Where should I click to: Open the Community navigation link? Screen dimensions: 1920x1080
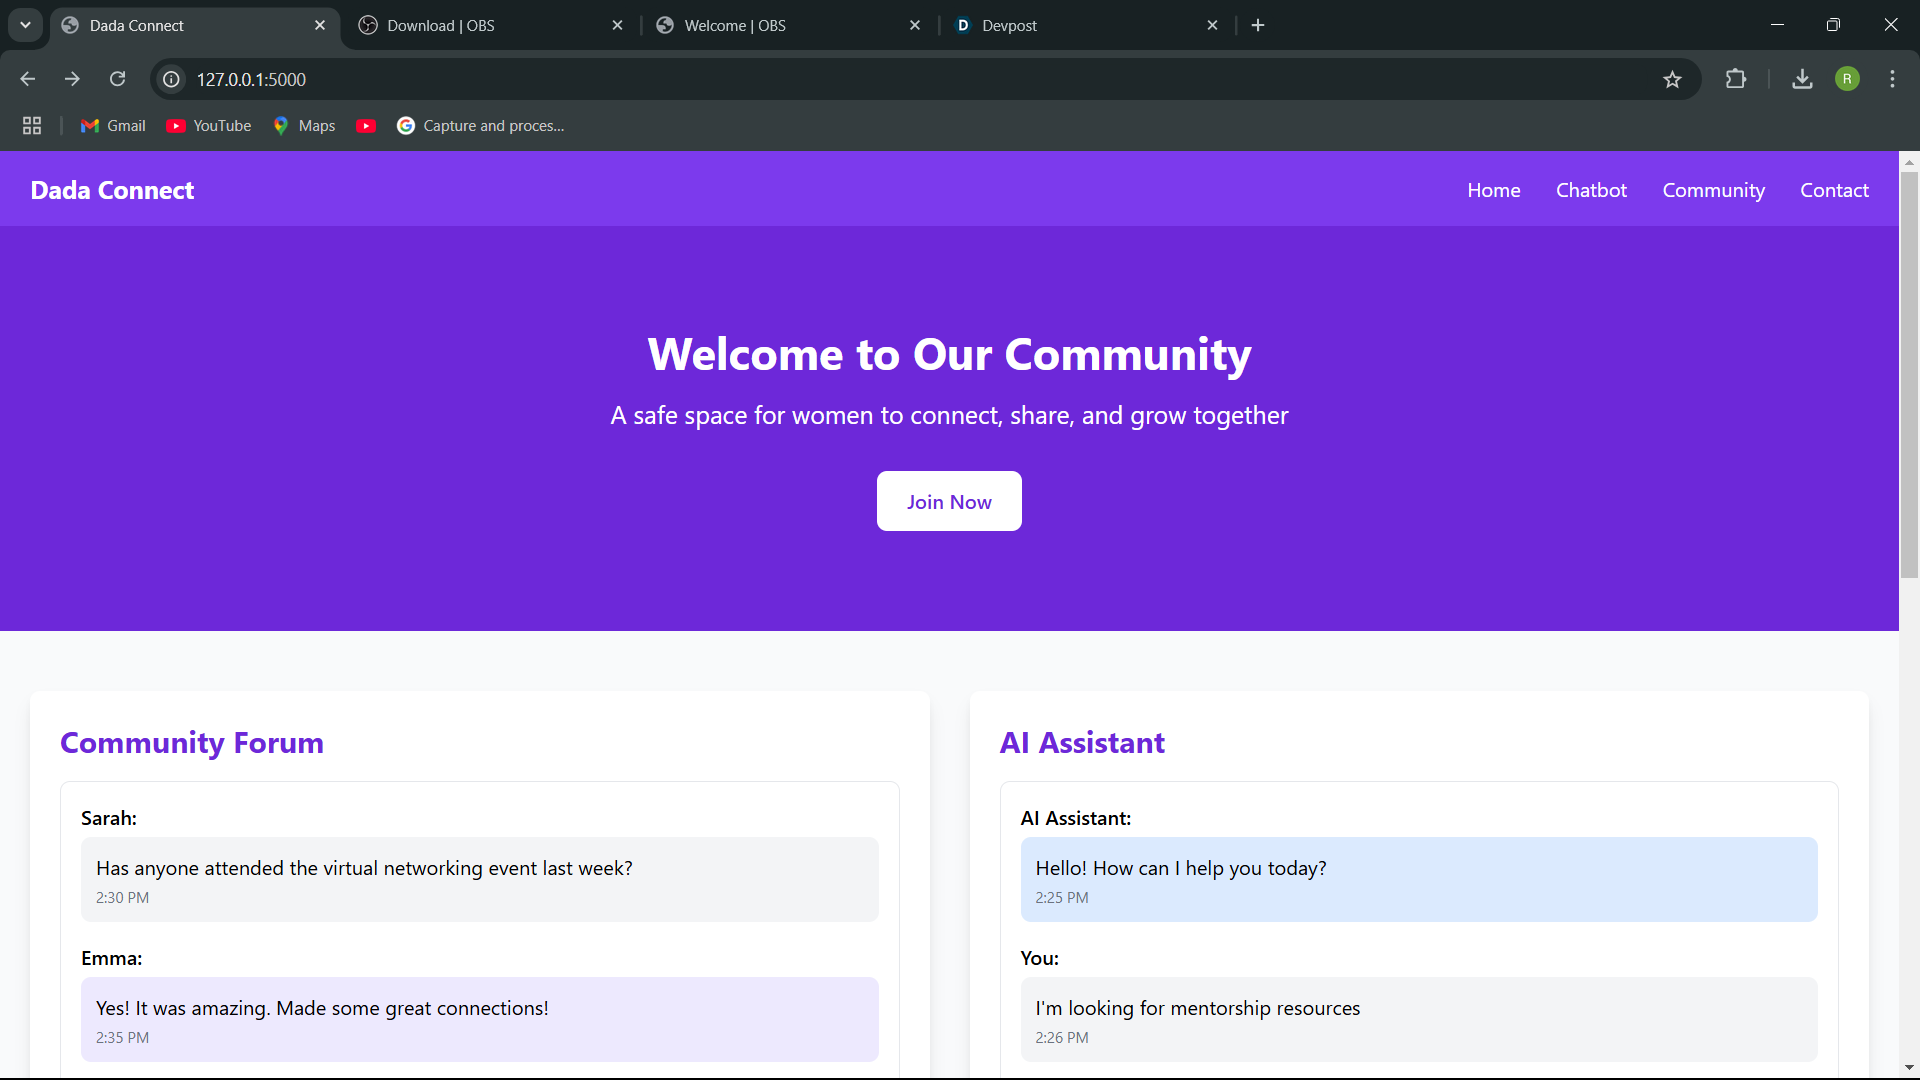click(x=1713, y=190)
